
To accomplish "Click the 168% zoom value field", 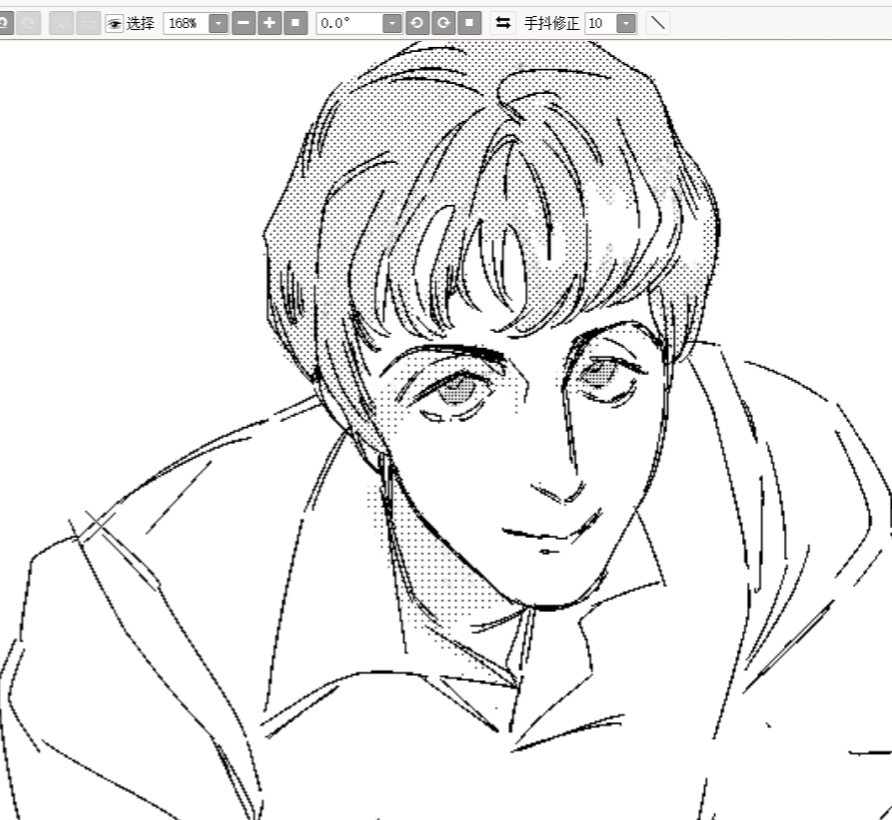I will [185, 23].
